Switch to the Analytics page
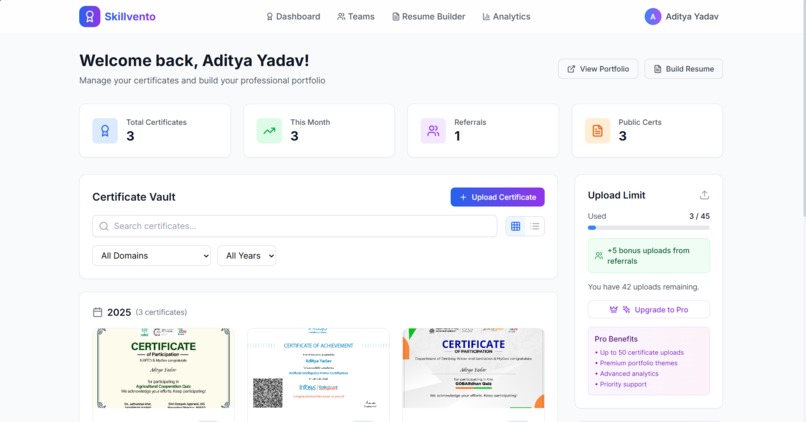This screenshot has width=806, height=422. click(x=506, y=16)
